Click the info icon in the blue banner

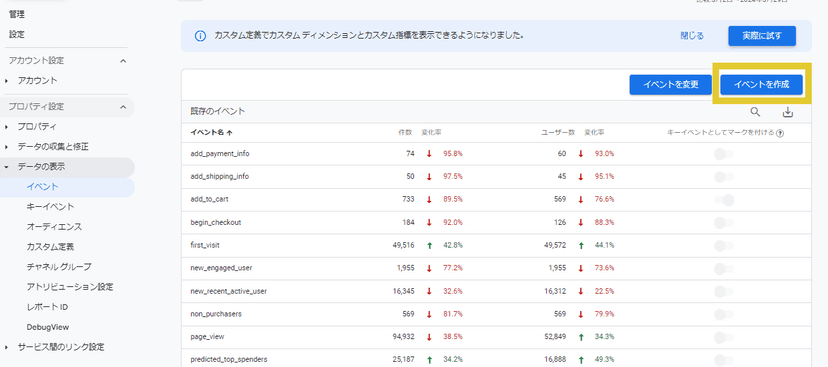(200, 36)
